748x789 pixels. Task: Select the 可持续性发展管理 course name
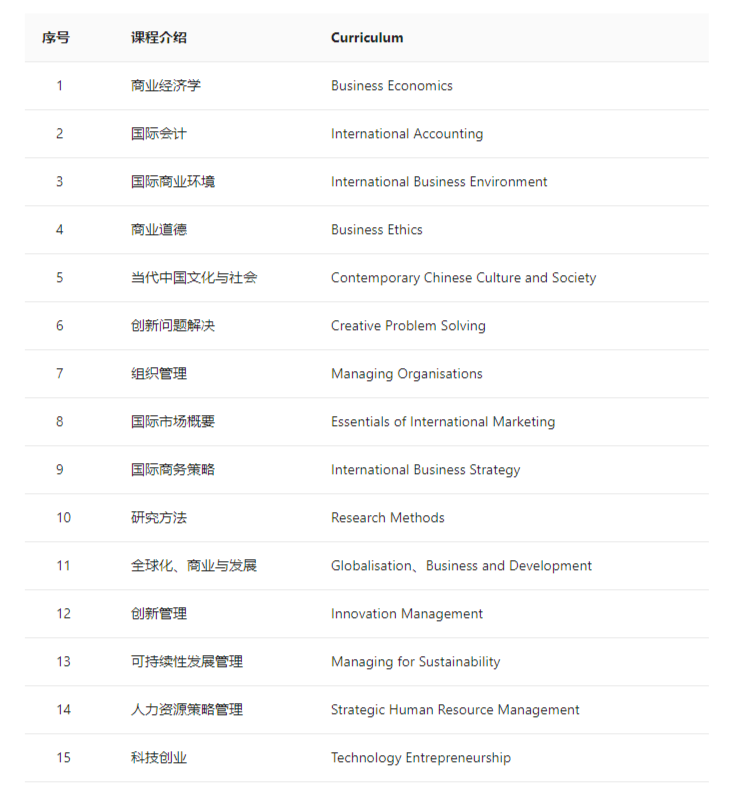(186, 662)
